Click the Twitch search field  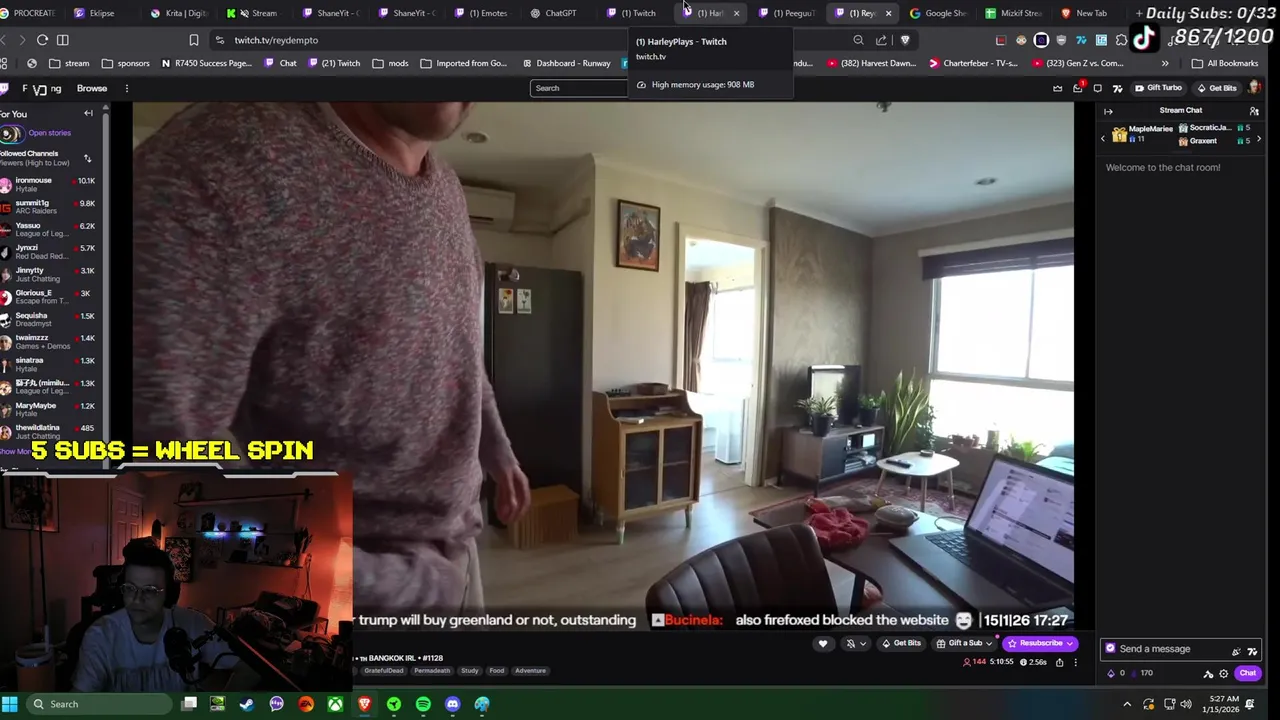578,88
